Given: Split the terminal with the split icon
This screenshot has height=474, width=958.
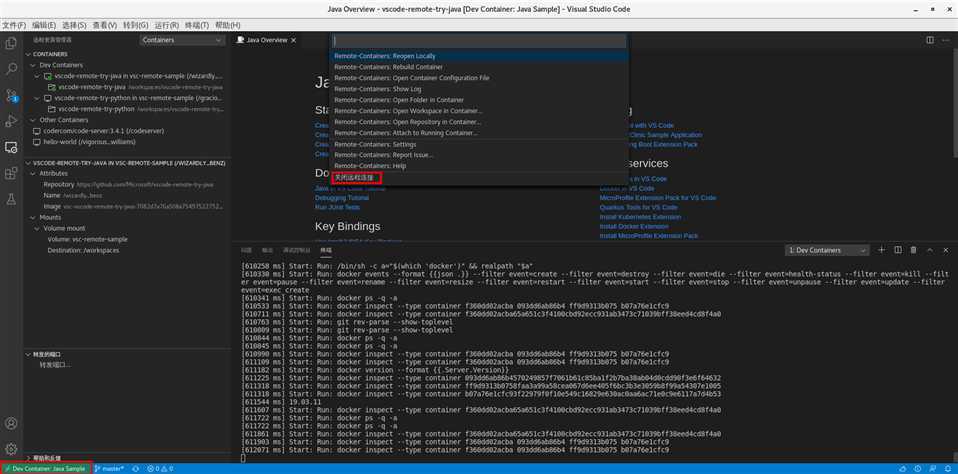Looking at the screenshot, I should 898,250.
